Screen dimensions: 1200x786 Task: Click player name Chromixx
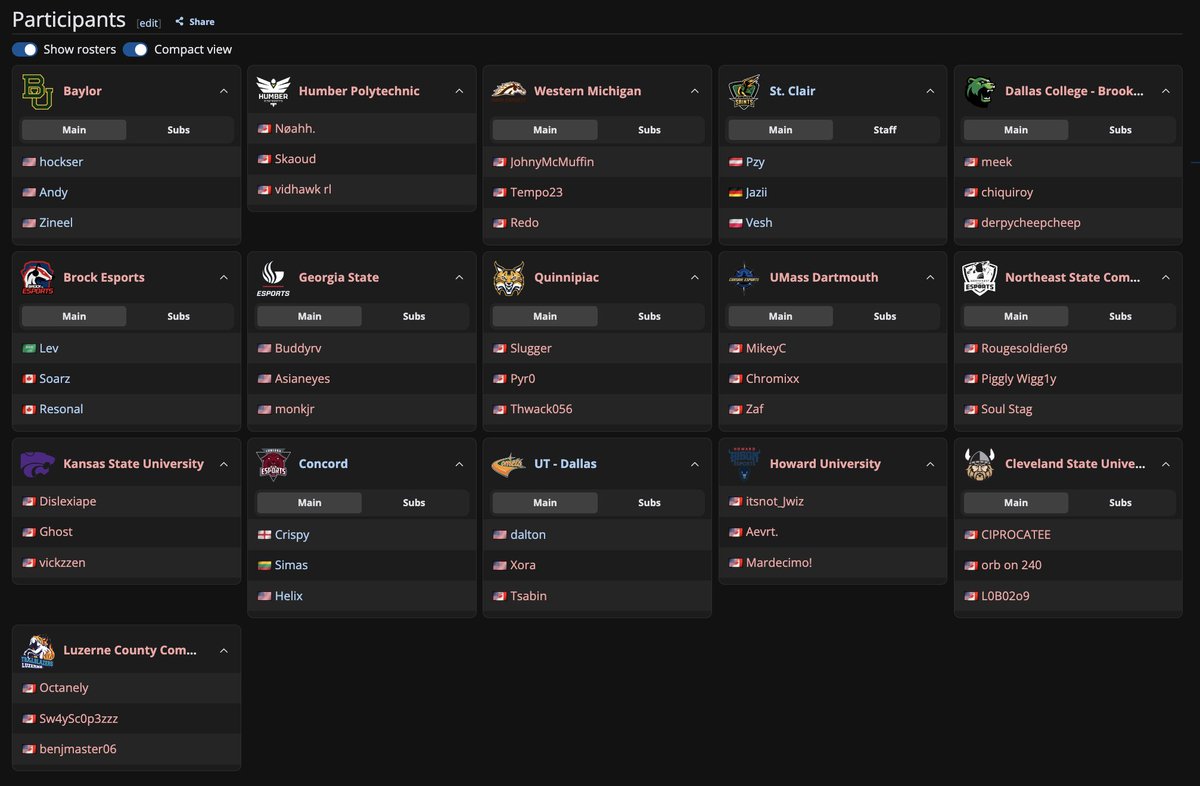[x=773, y=379]
